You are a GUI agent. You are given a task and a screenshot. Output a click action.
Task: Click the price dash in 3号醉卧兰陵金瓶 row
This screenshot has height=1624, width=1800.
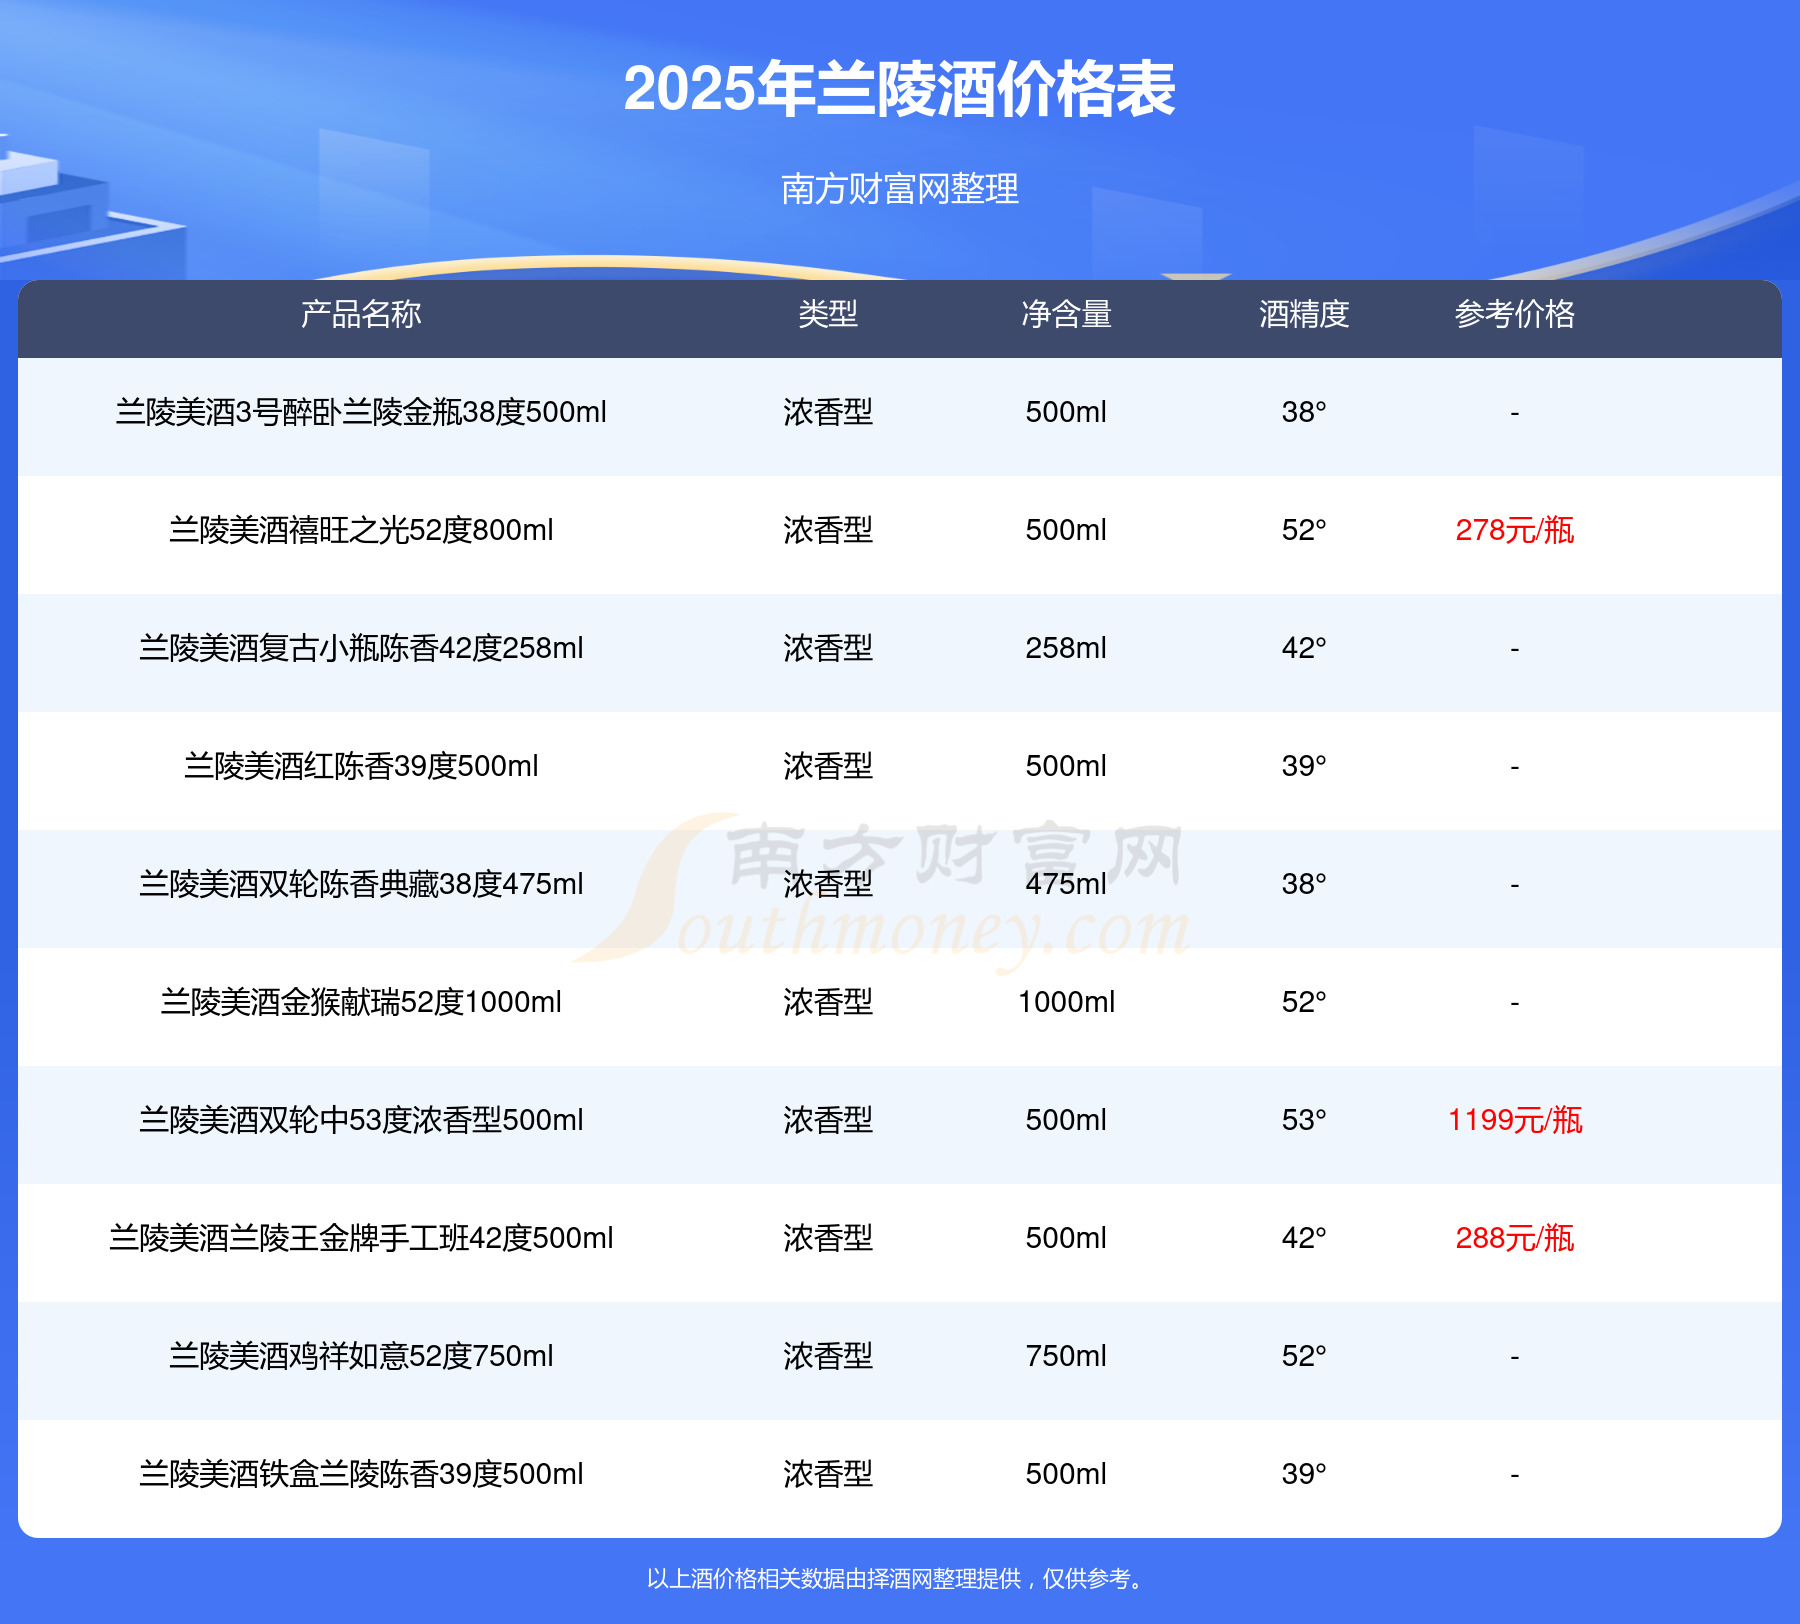1515,412
